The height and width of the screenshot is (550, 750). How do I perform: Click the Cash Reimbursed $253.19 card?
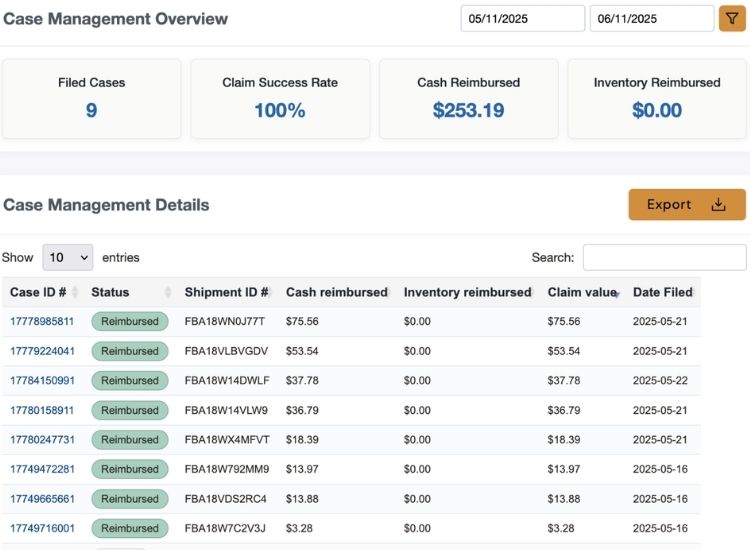click(468, 99)
